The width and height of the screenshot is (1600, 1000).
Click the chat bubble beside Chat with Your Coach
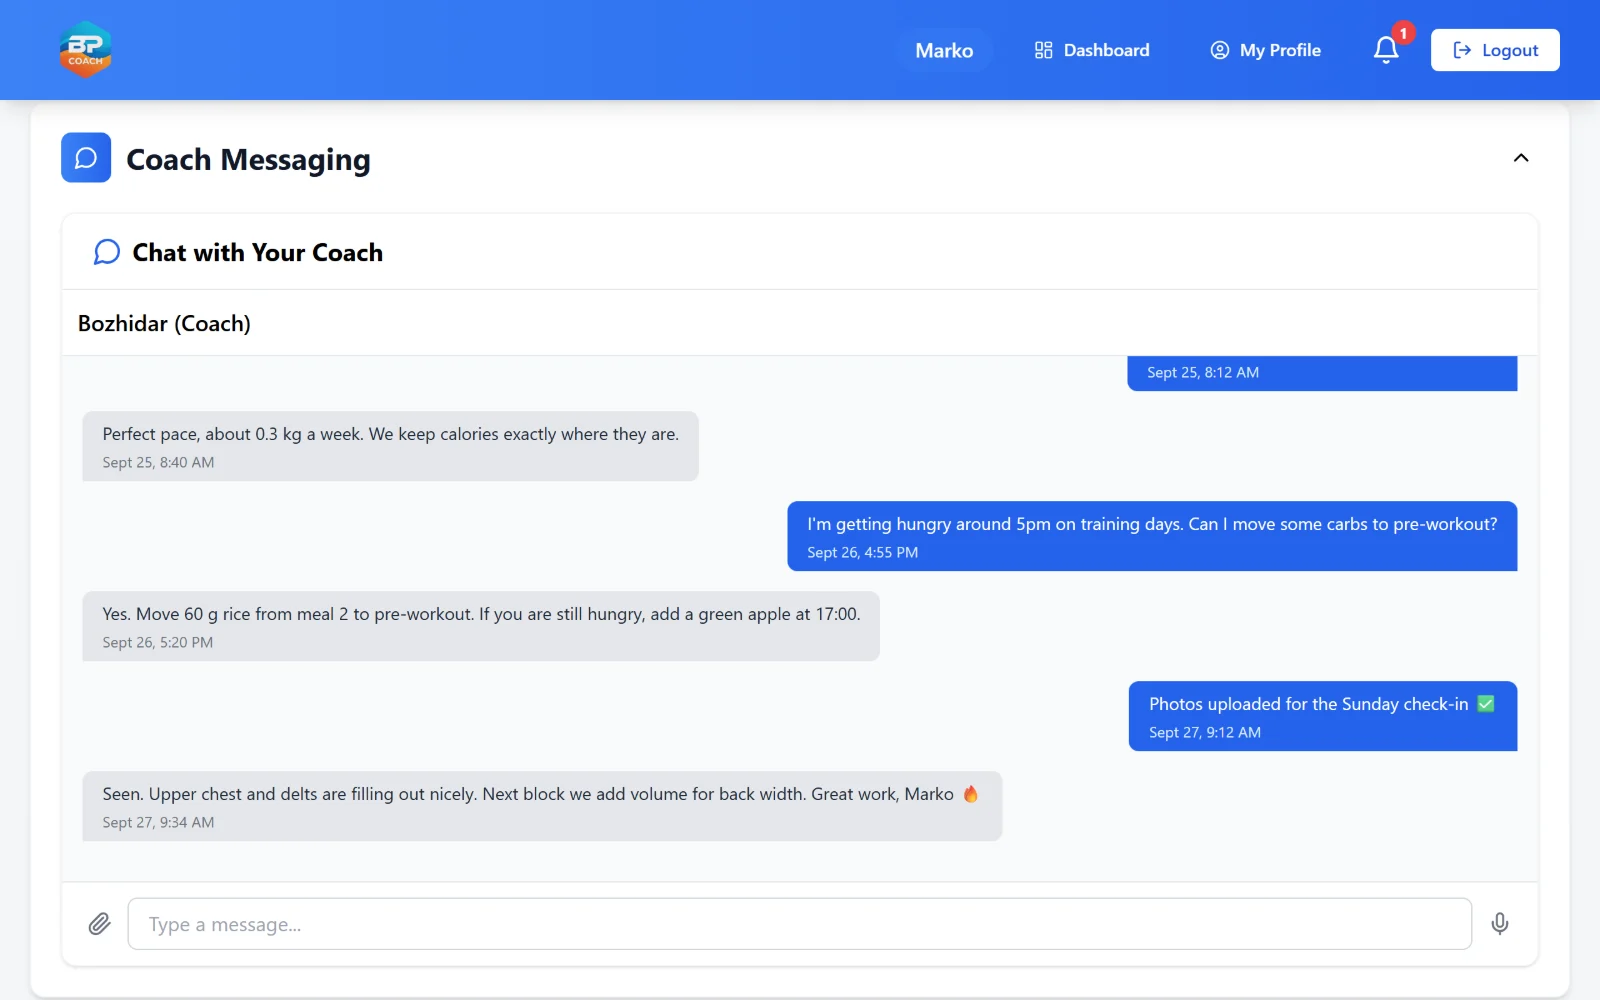(x=107, y=252)
